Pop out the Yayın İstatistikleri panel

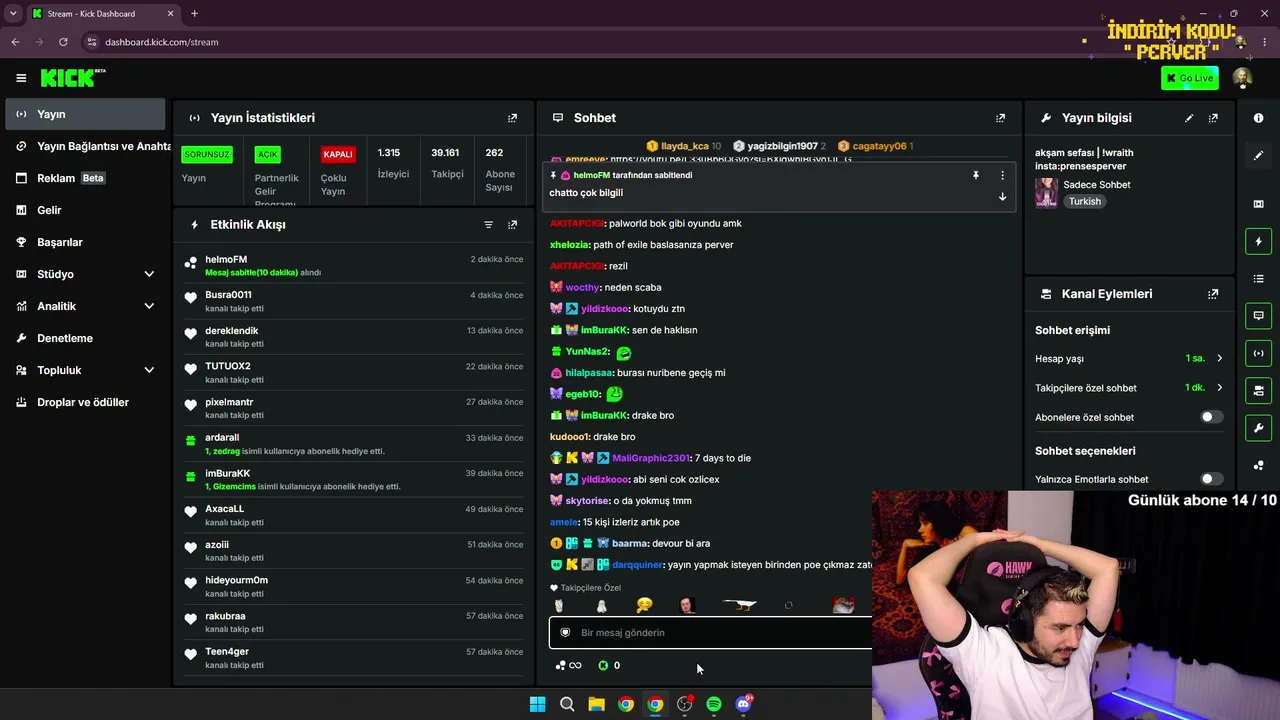click(512, 118)
